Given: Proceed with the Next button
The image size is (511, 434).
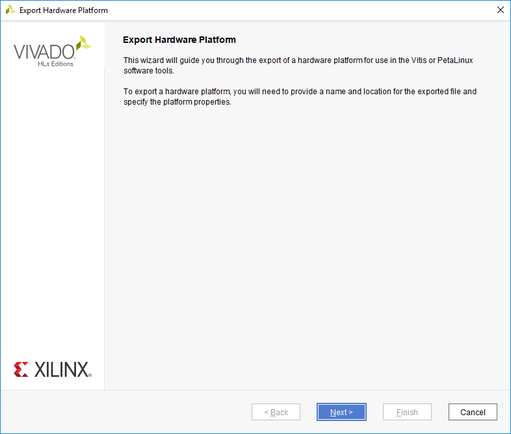Looking at the screenshot, I should coord(341,412).
